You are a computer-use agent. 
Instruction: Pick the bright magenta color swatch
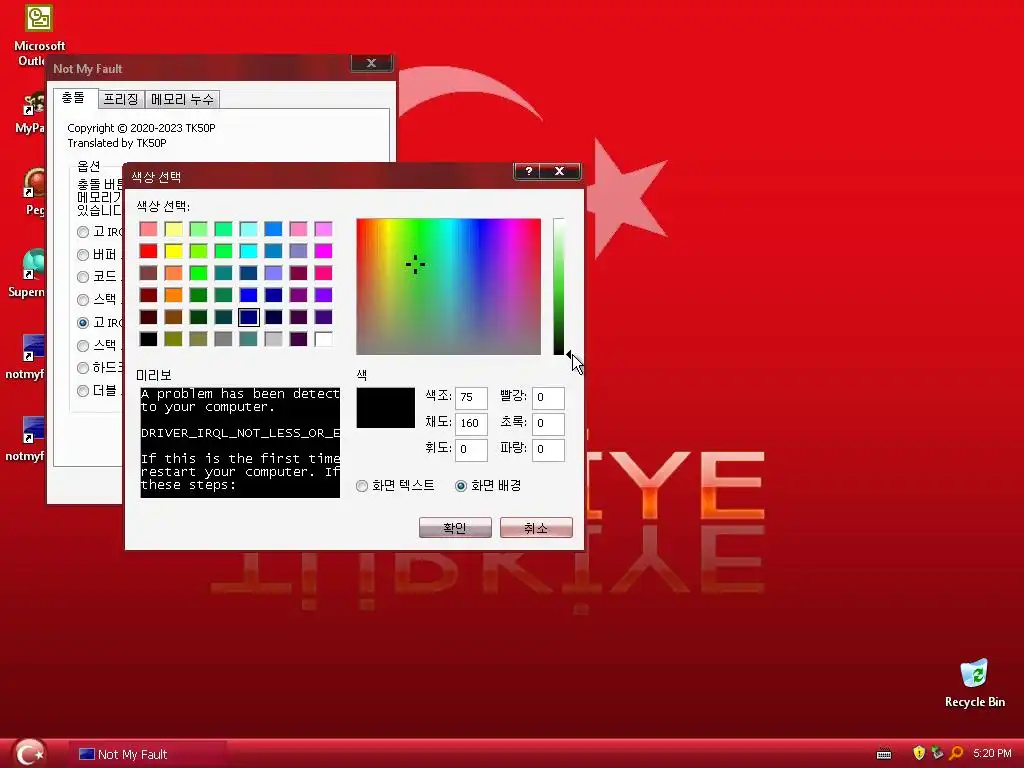tap(323, 251)
